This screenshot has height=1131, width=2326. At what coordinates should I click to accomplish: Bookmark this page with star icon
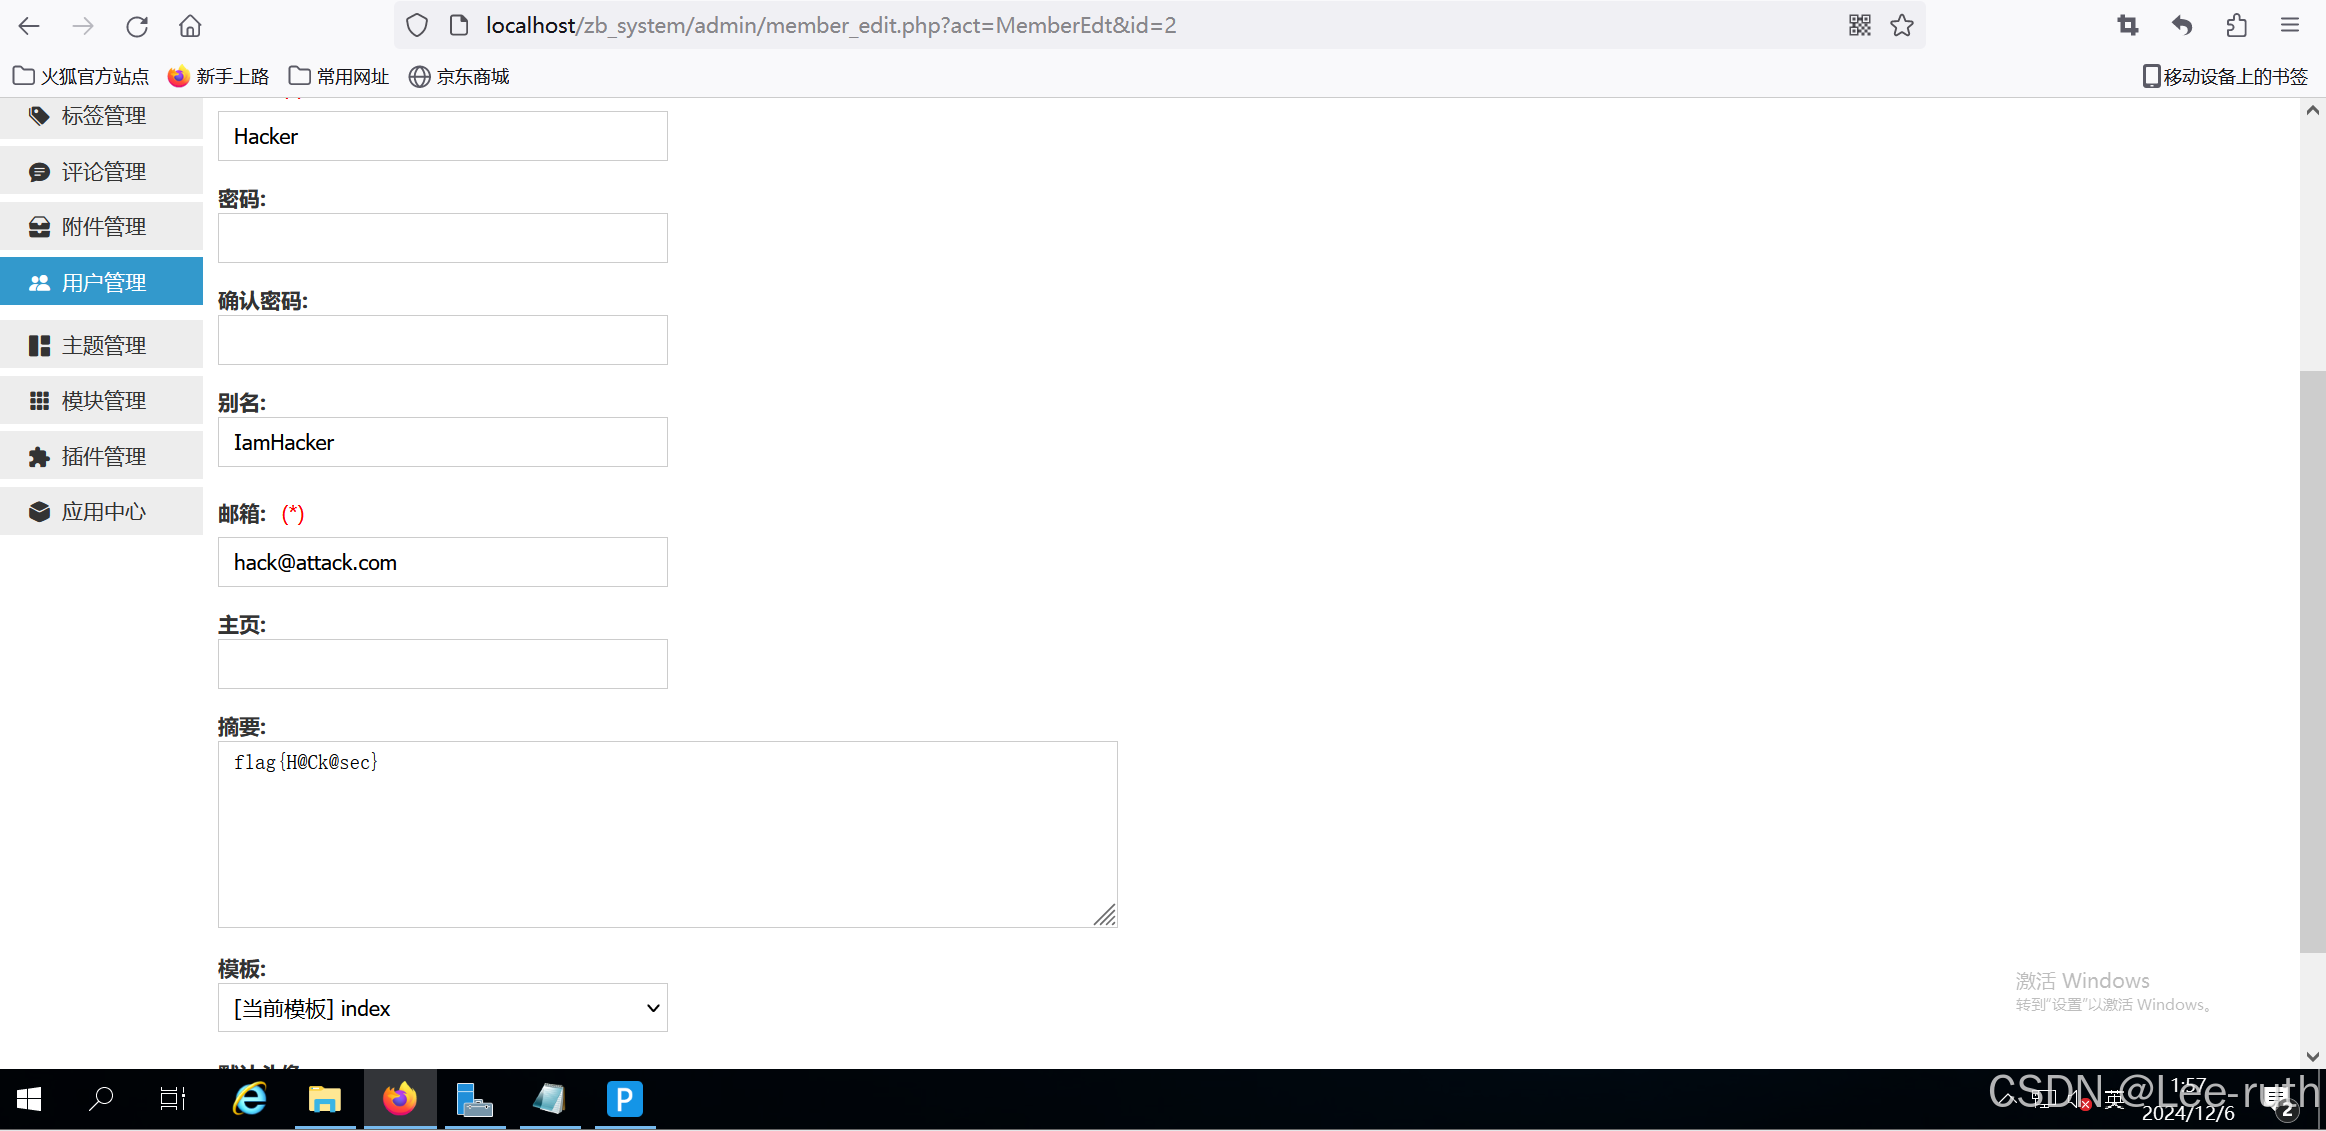click(x=1902, y=26)
